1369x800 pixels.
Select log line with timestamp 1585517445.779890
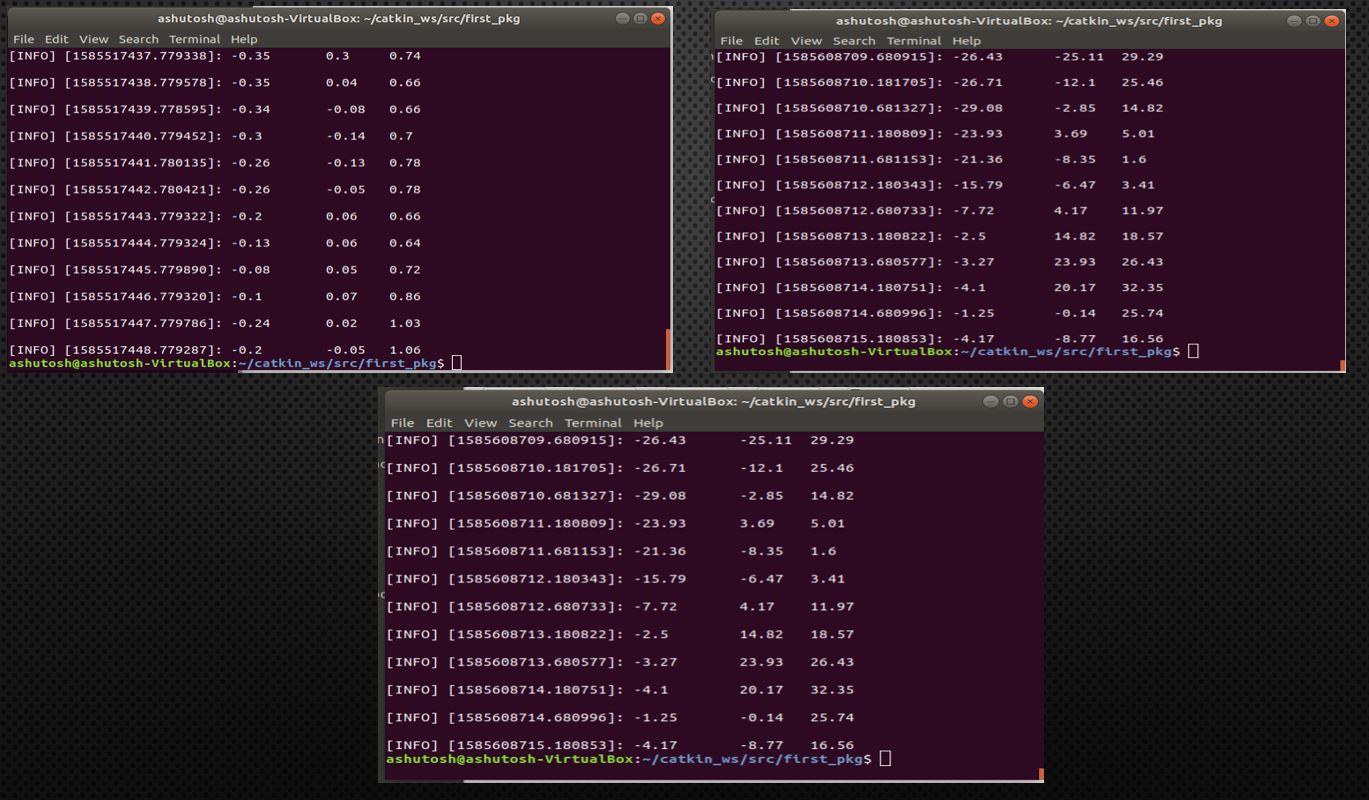tap(215, 269)
